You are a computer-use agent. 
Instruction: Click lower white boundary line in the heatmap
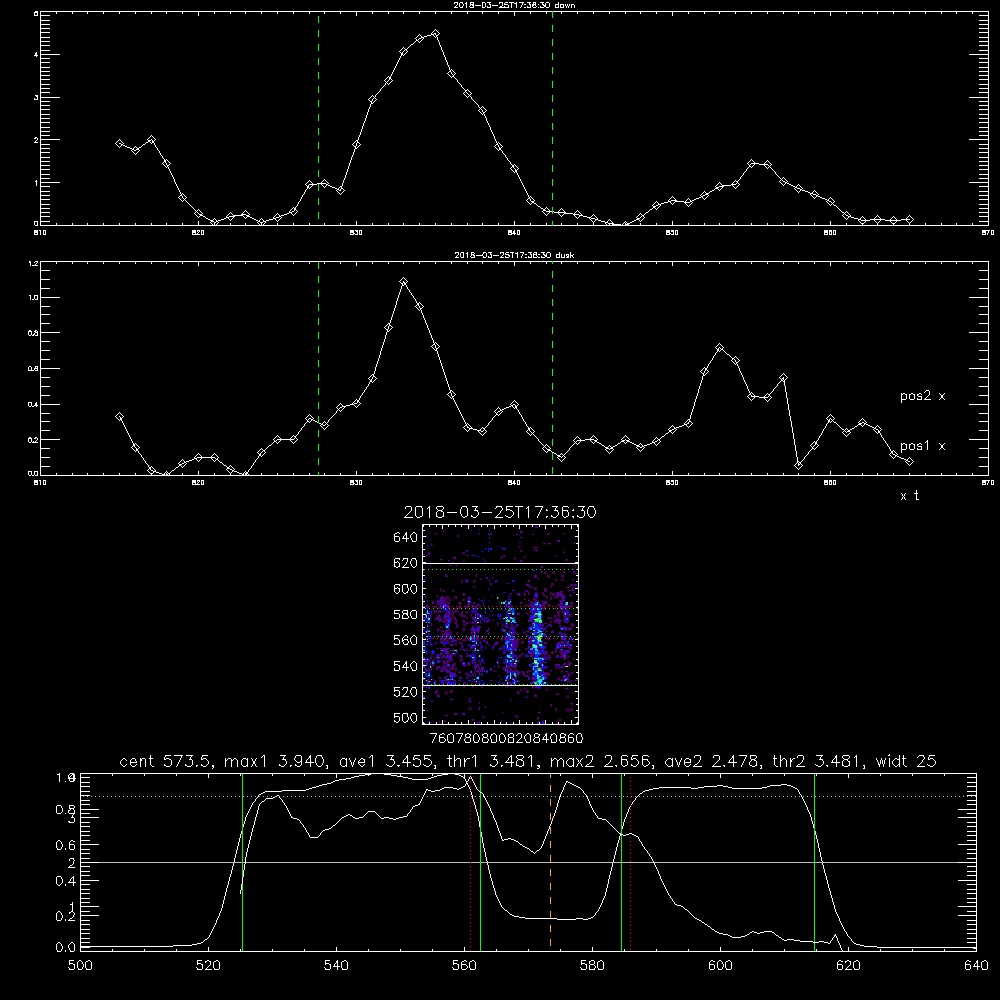pyautogui.click(x=501, y=685)
